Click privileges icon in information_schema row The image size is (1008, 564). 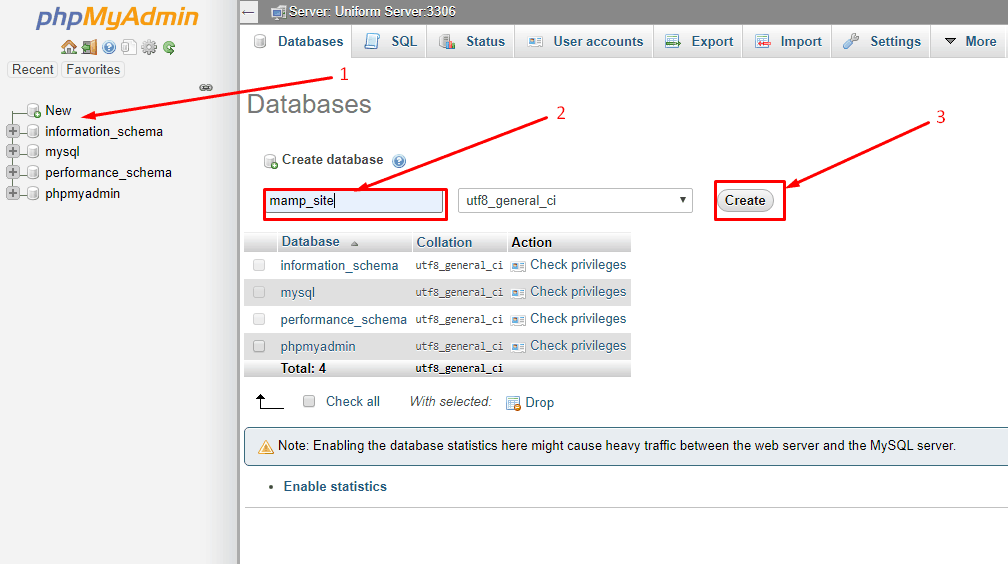[x=518, y=266]
